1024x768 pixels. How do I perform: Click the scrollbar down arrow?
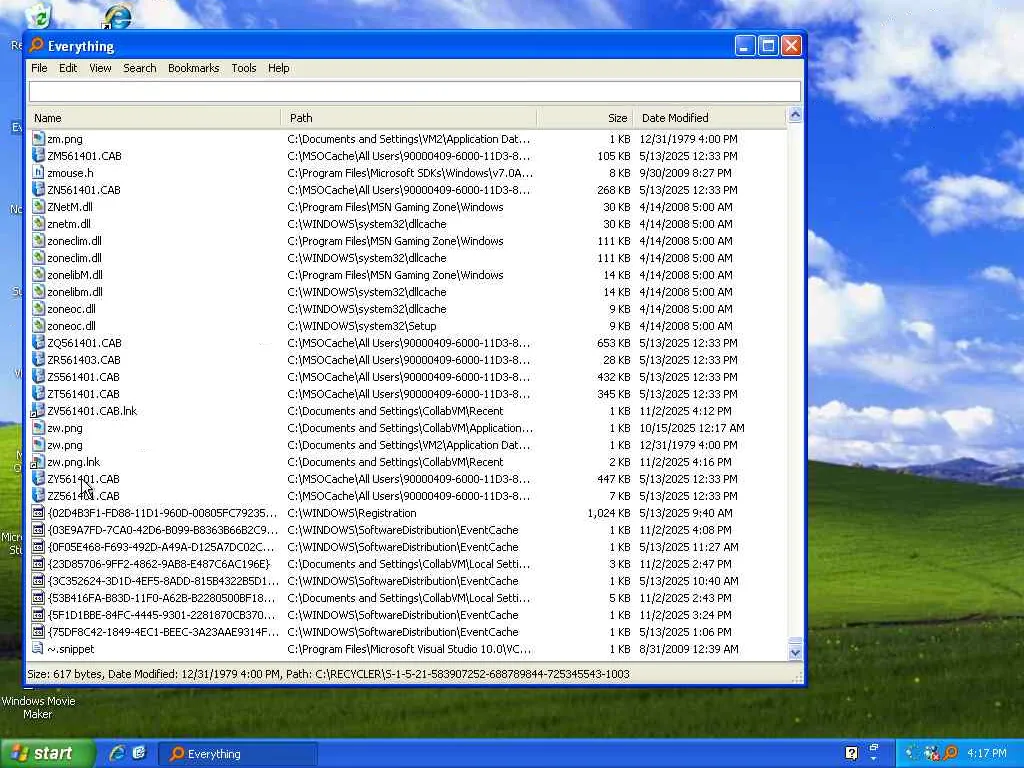tap(795, 652)
